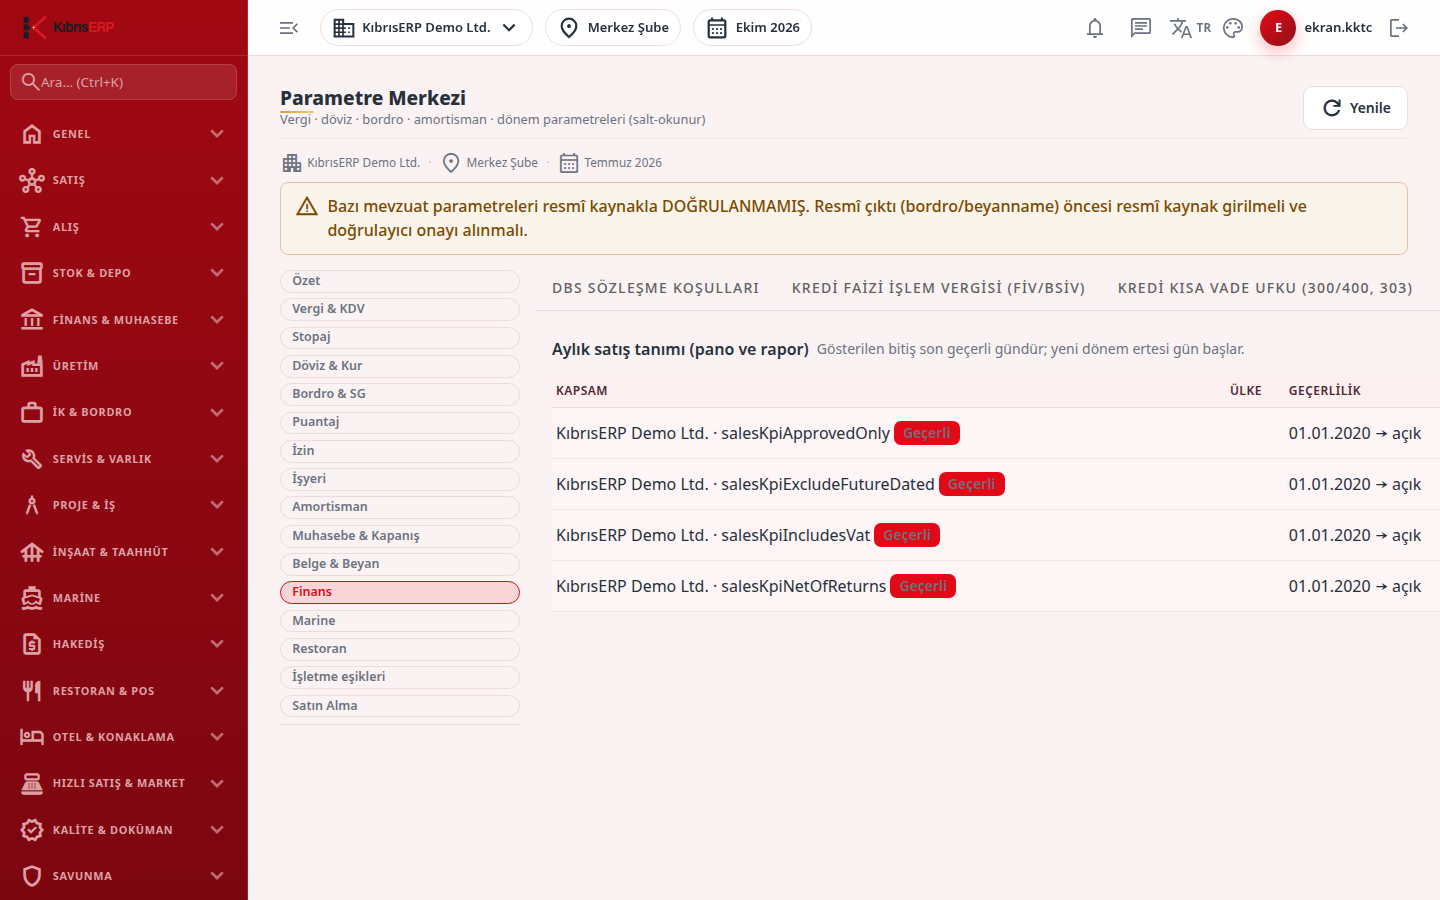Switch to DBS Sözleşme Koşulları tab
This screenshot has height=900, width=1440.
(656, 288)
